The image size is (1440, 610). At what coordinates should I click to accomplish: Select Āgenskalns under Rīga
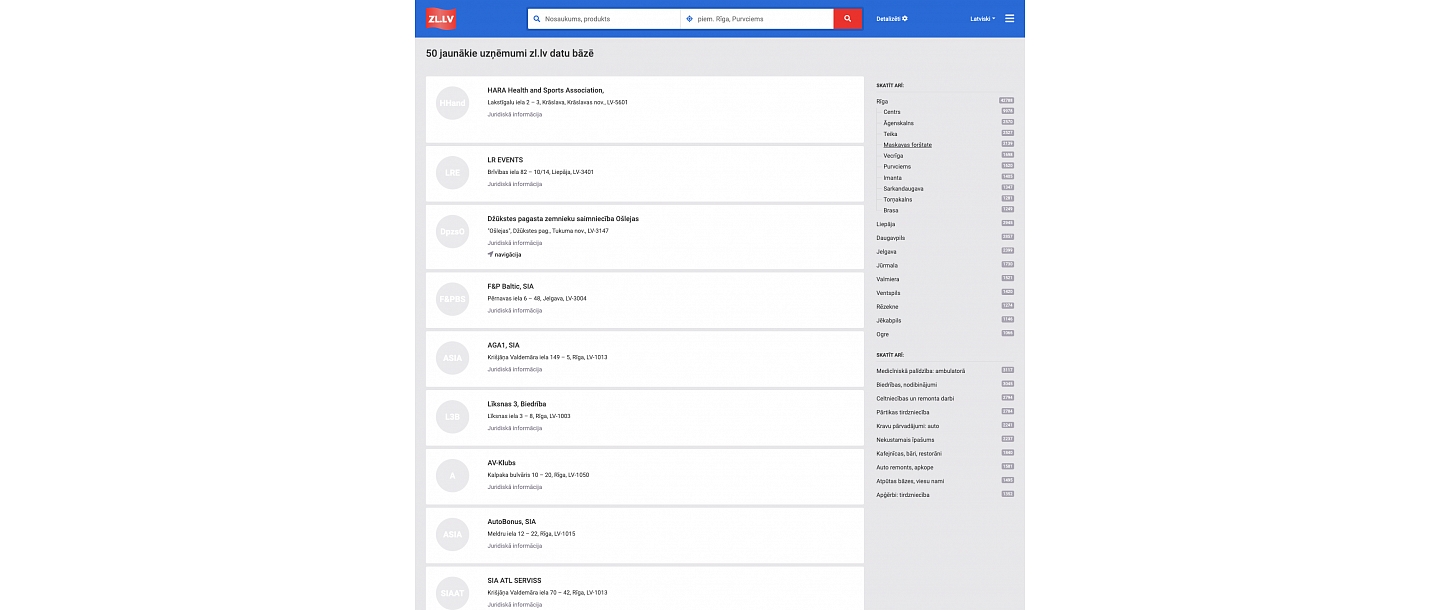[898, 123]
